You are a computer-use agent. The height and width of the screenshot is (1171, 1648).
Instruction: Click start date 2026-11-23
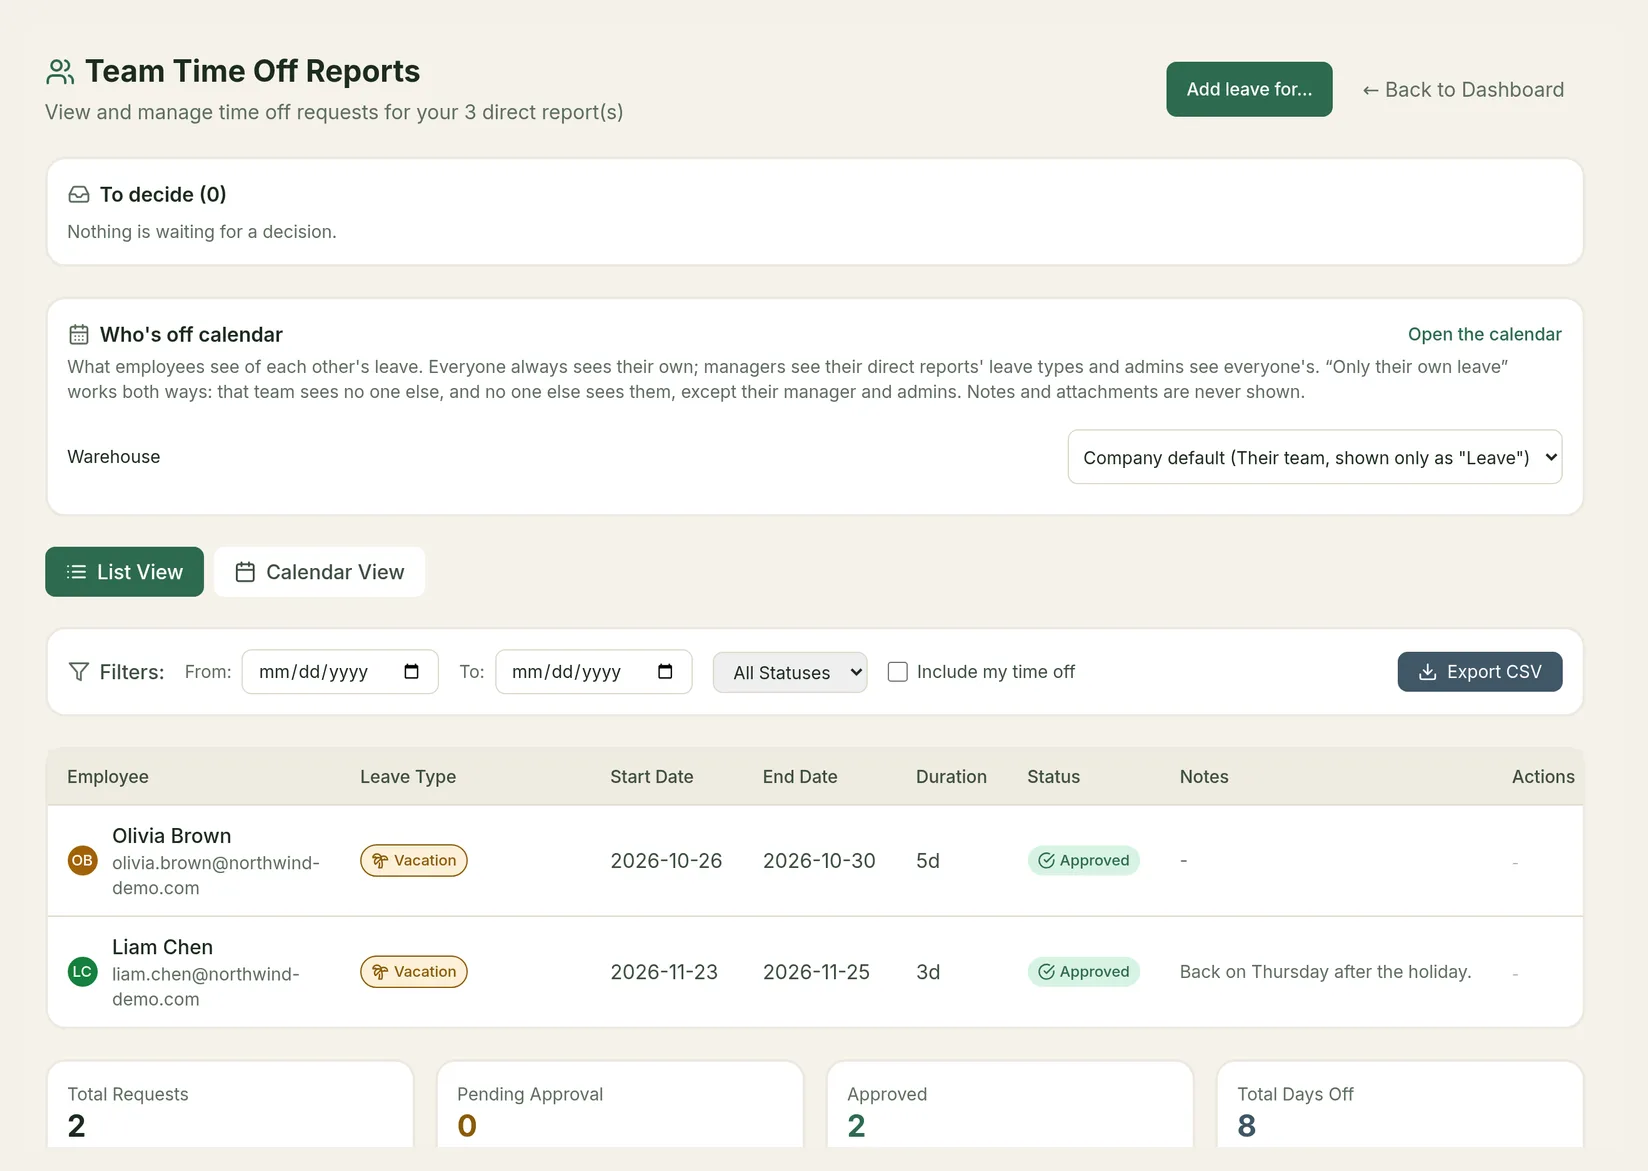click(x=664, y=972)
